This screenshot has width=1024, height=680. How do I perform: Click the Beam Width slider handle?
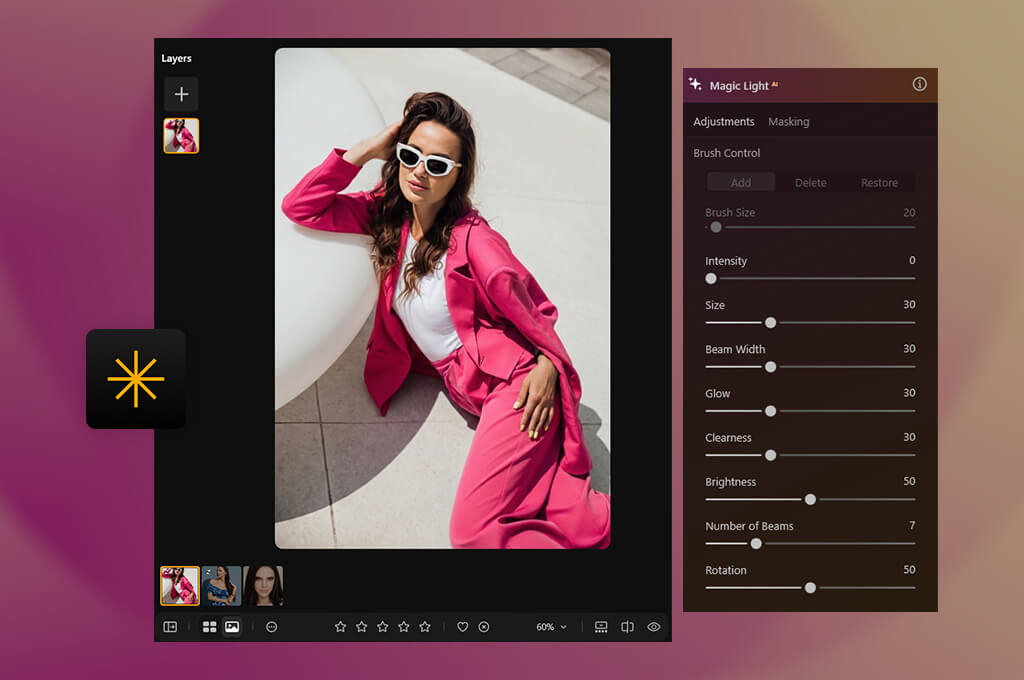pos(771,367)
